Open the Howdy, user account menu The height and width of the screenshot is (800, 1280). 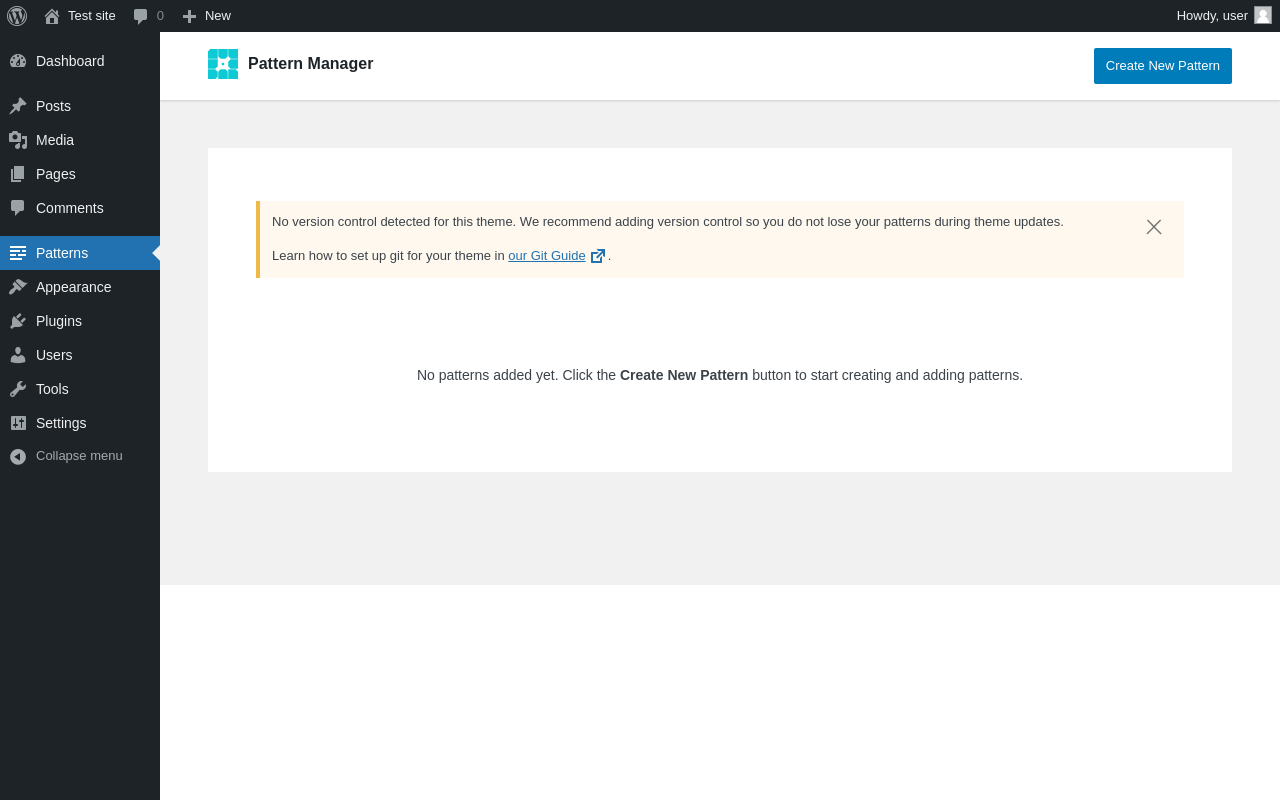[1212, 15]
